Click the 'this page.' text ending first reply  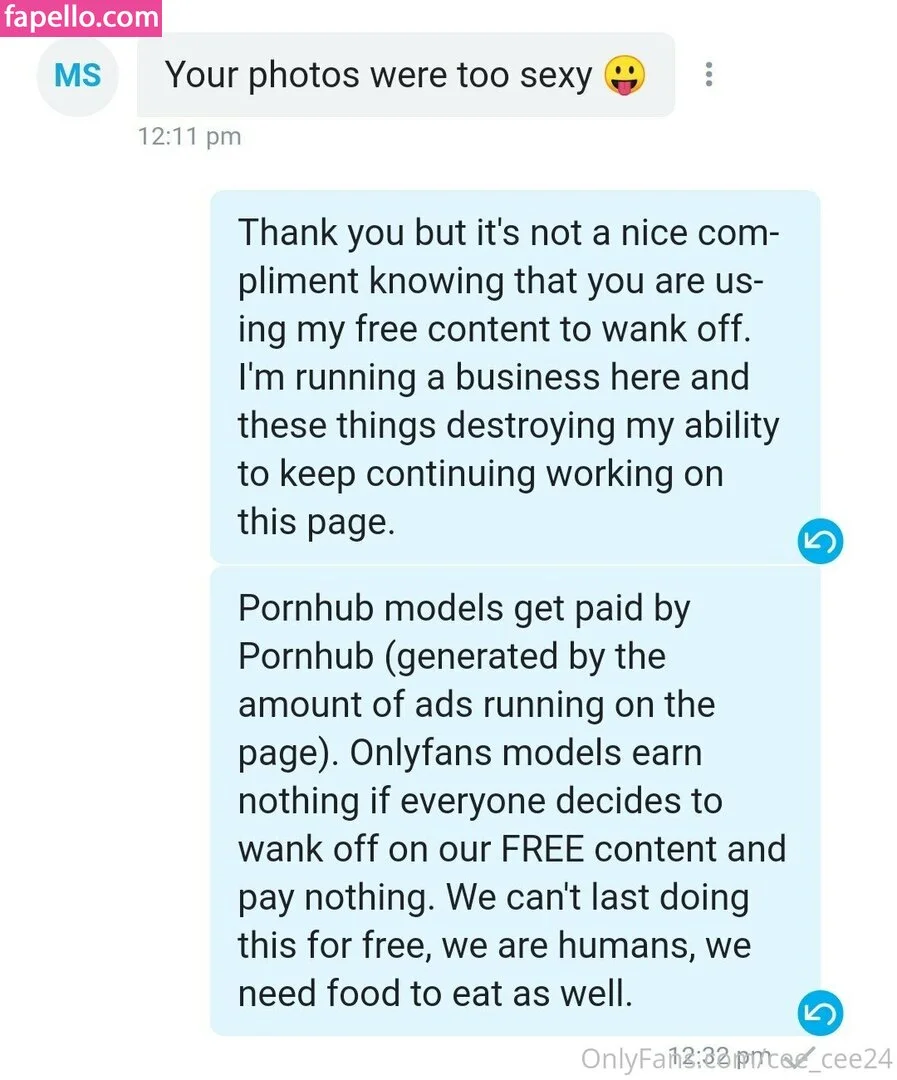pos(316,521)
